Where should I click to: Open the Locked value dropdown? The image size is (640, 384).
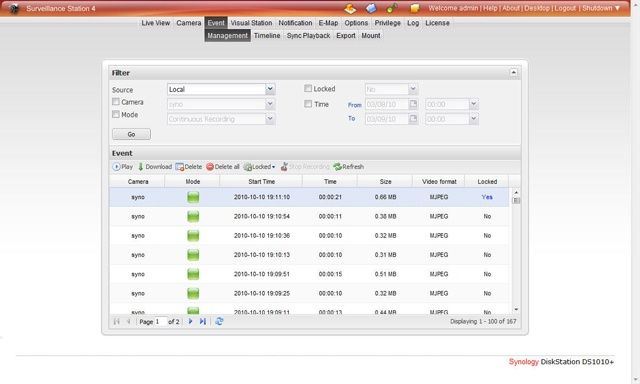click(x=413, y=89)
